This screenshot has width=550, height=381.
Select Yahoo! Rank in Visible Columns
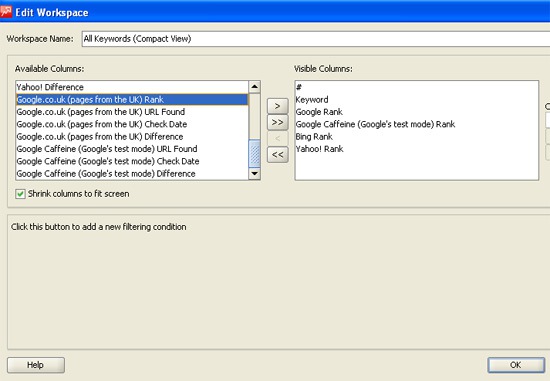(x=416, y=149)
